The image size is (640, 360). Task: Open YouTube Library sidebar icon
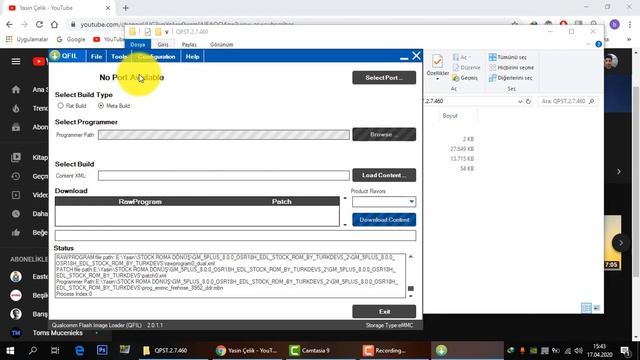16,157
